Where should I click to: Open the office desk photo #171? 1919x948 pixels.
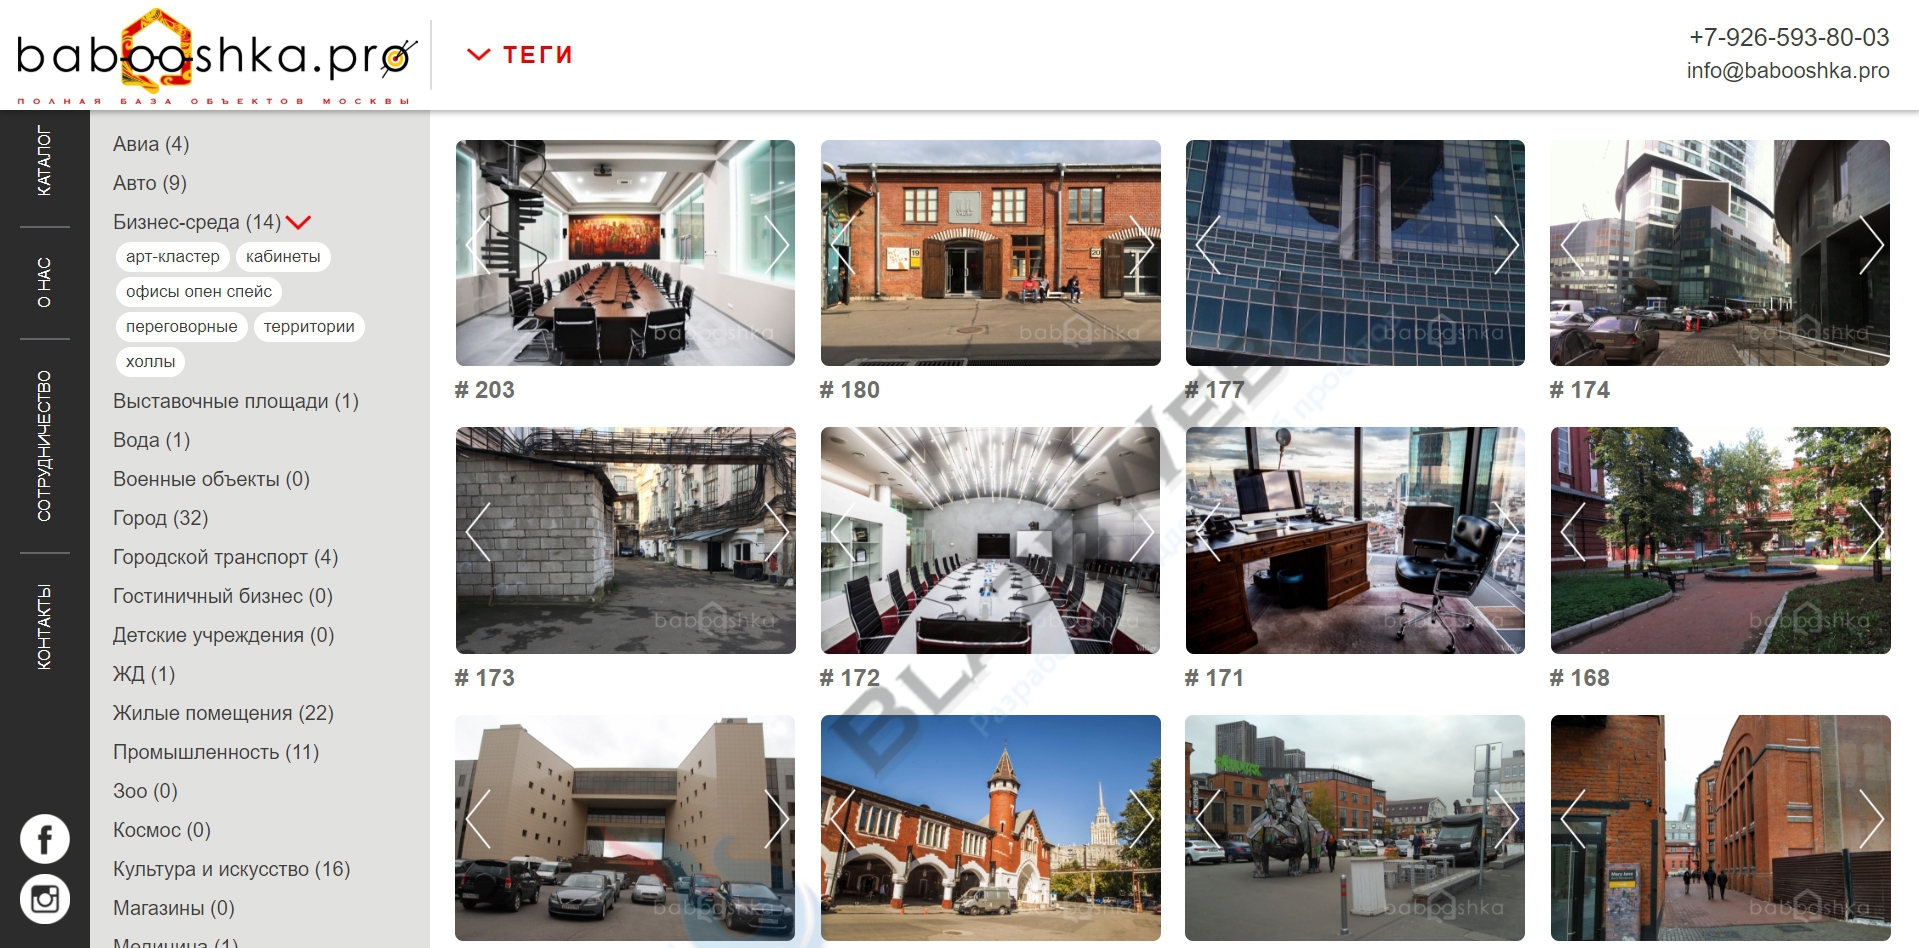1355,540
